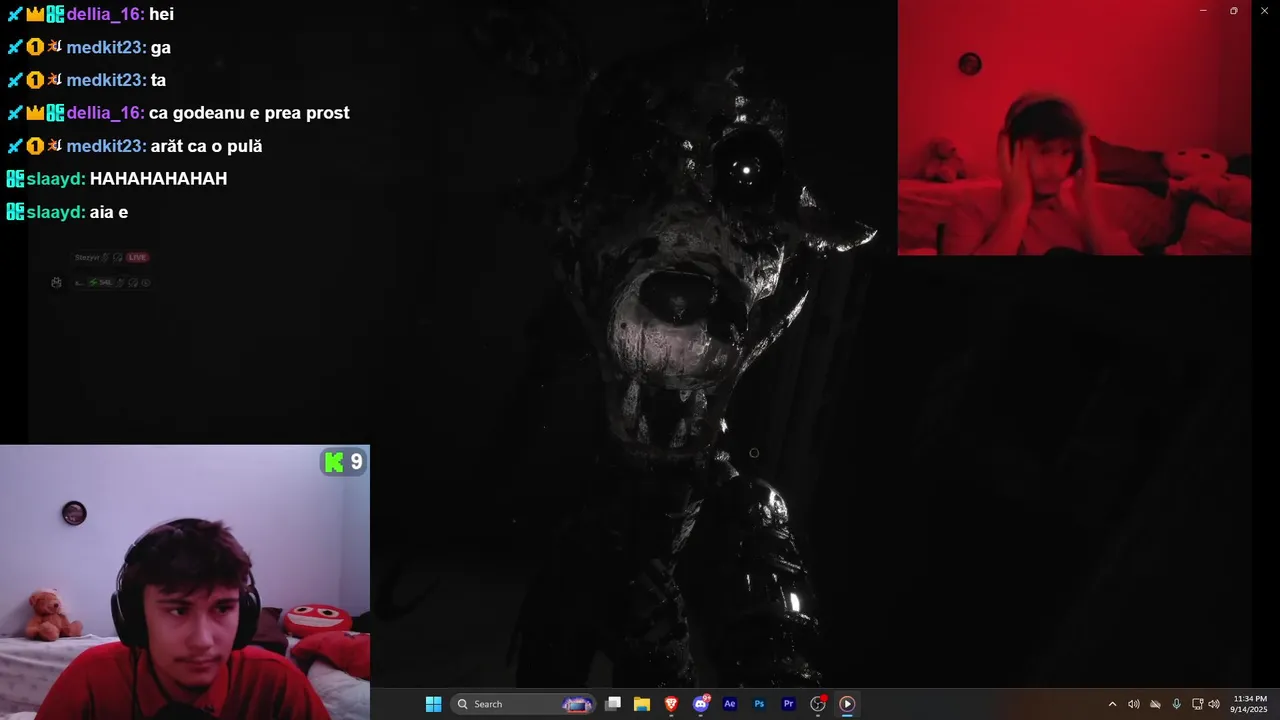Open Discord from the taskbar
1280x720 pixels.
[701, 704]
